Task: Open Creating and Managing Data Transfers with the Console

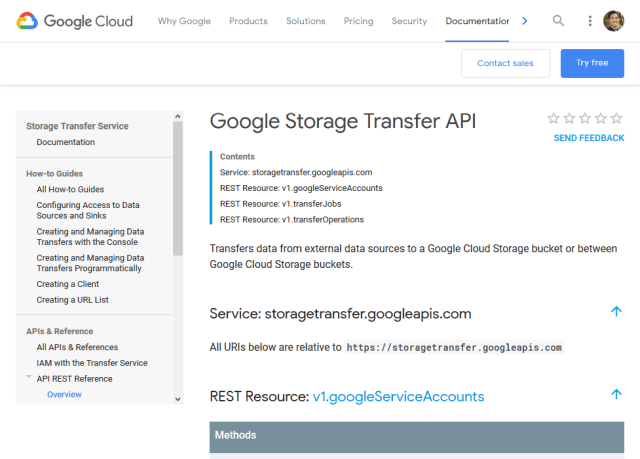Action: point(90,237)
